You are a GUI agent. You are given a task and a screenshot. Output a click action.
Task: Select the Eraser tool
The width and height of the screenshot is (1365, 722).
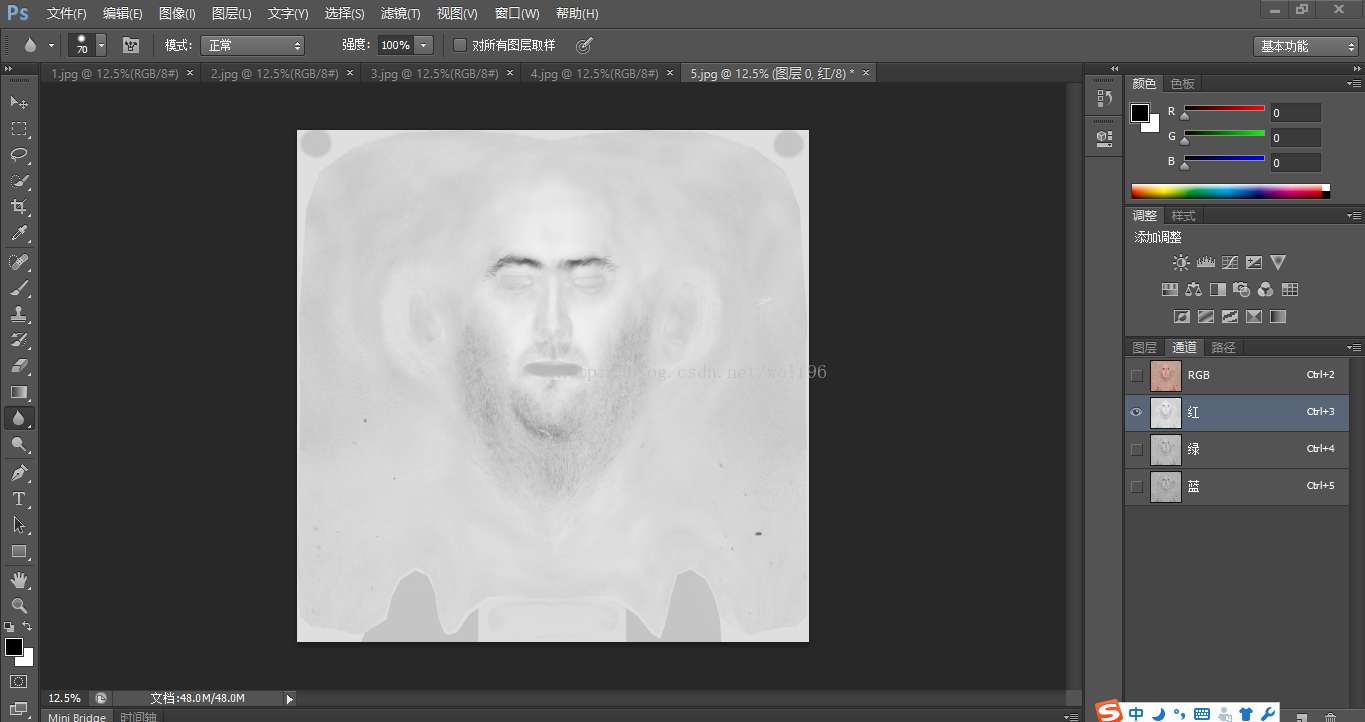(19, 366)
